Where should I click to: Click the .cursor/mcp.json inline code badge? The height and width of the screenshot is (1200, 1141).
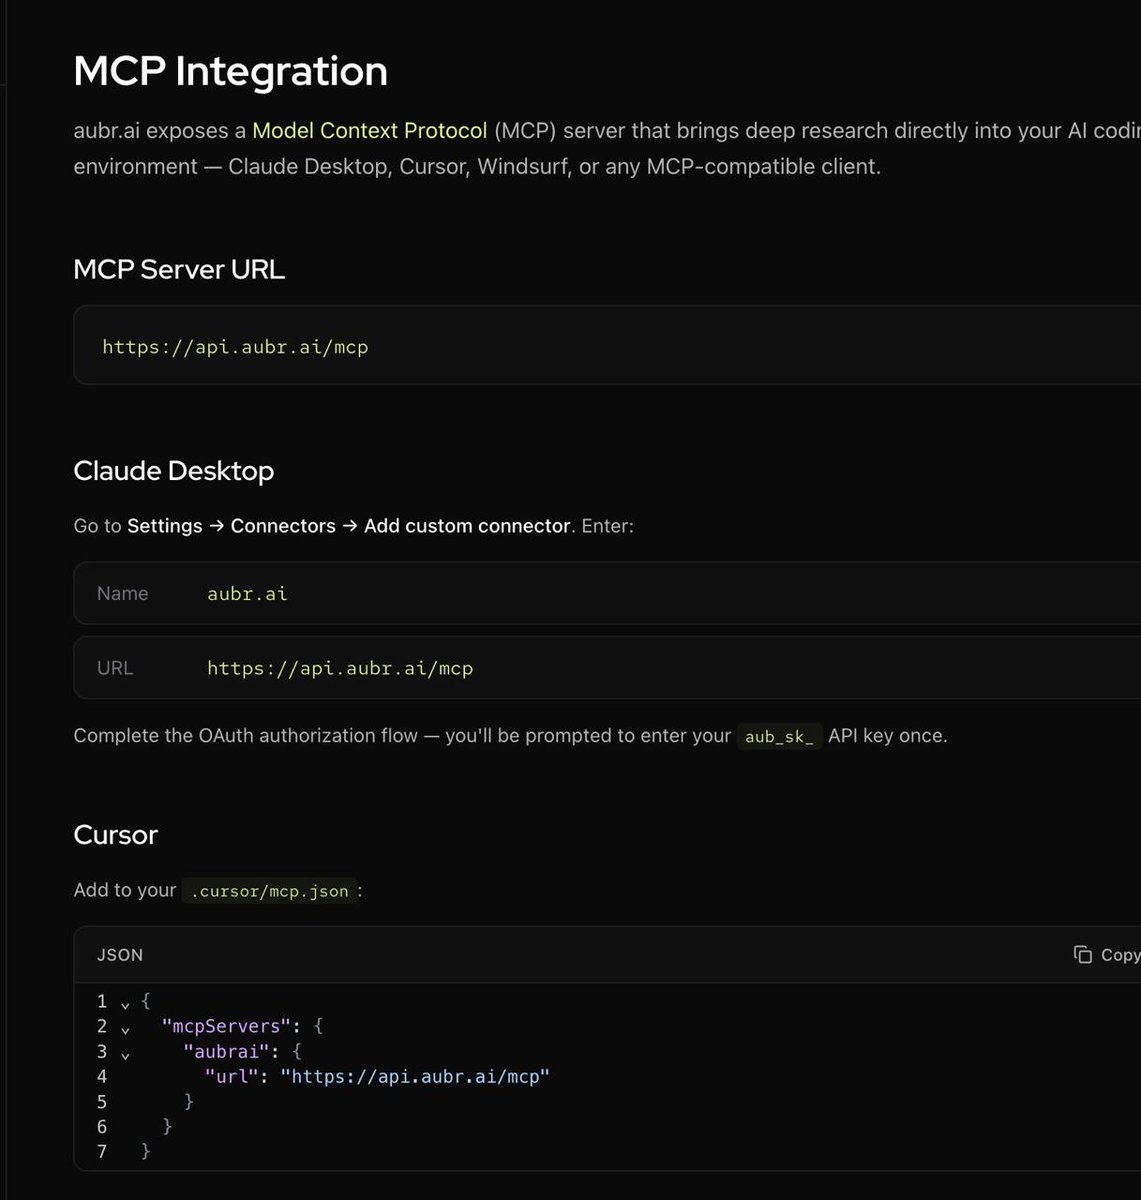[270, 891]
